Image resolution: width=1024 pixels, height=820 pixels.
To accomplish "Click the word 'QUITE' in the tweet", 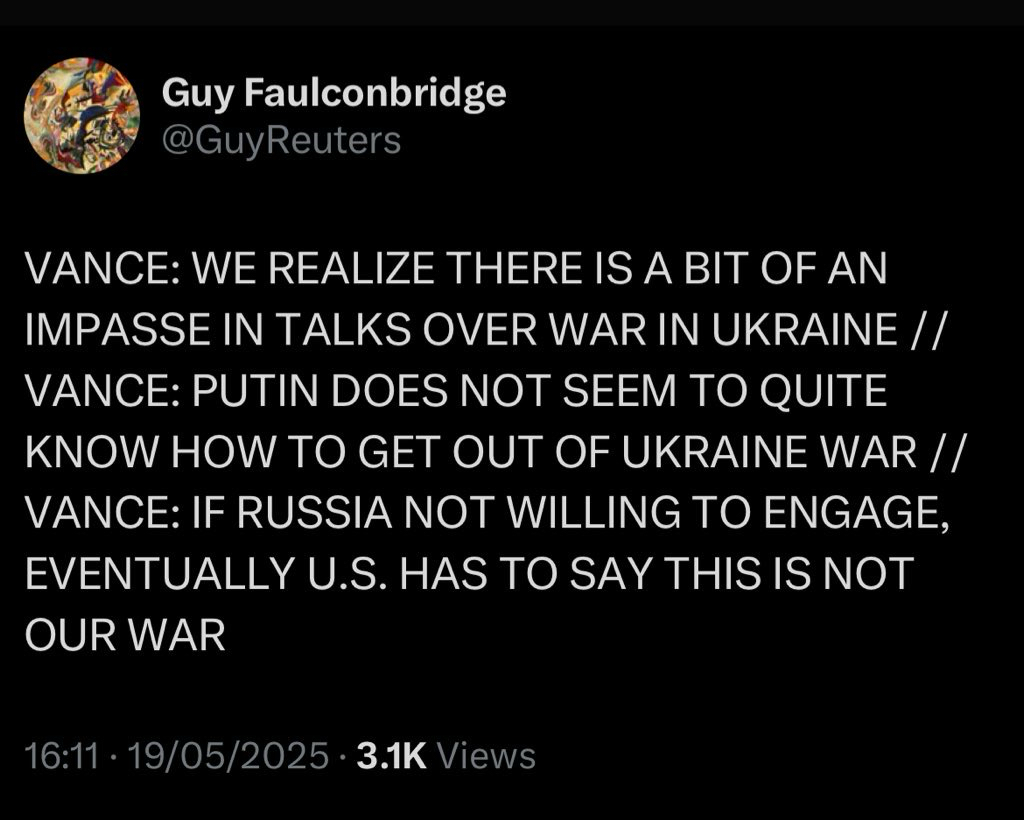I will (836, 392).
